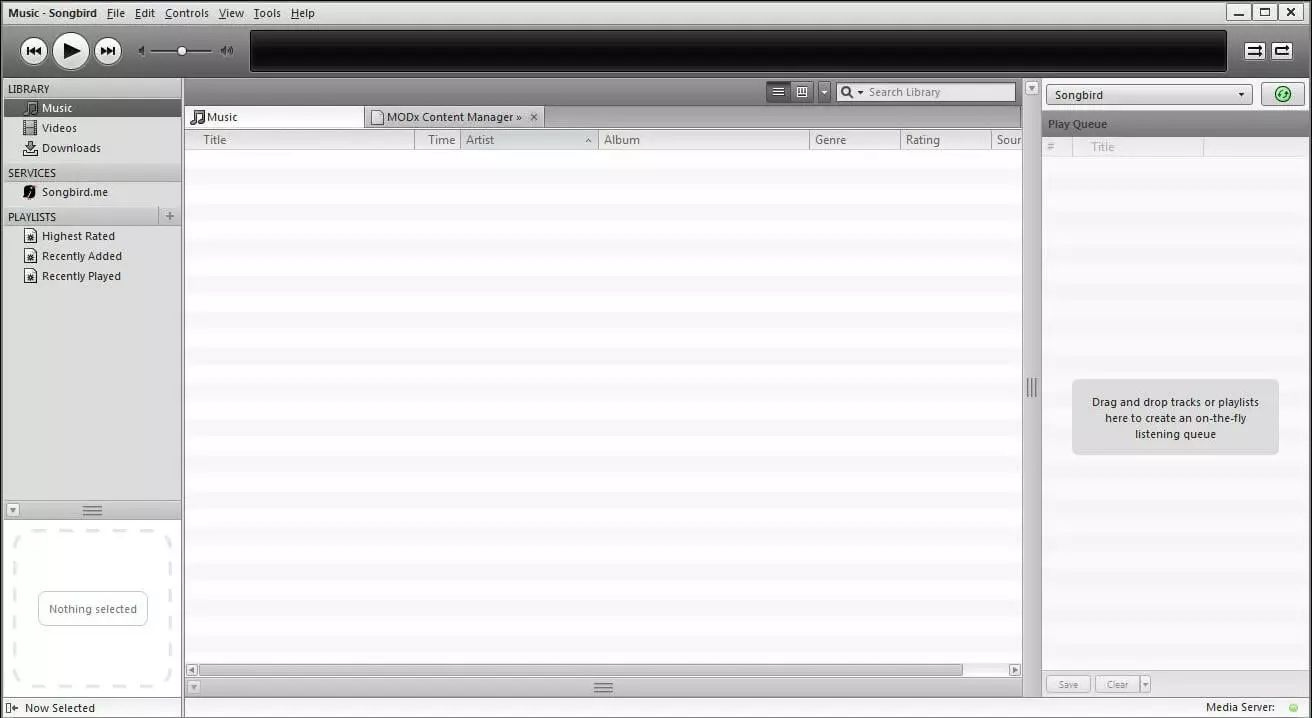
Task: Switch to list view
Action: coord(778,92)
